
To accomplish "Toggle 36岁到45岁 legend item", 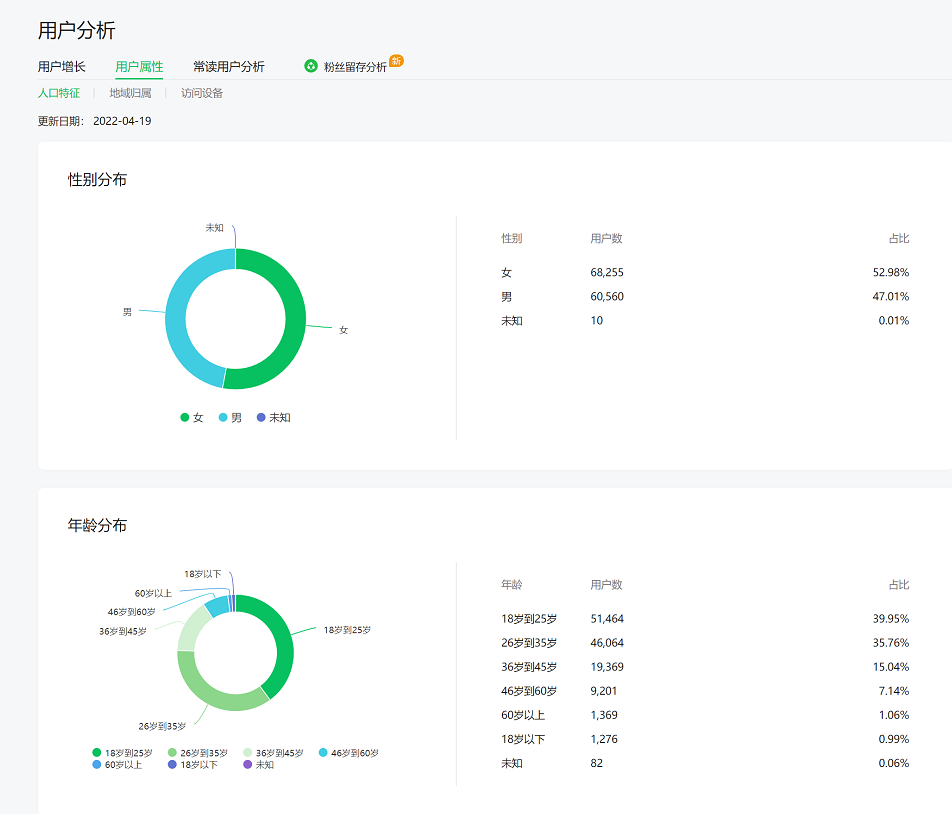I will (x=273, y=753).
